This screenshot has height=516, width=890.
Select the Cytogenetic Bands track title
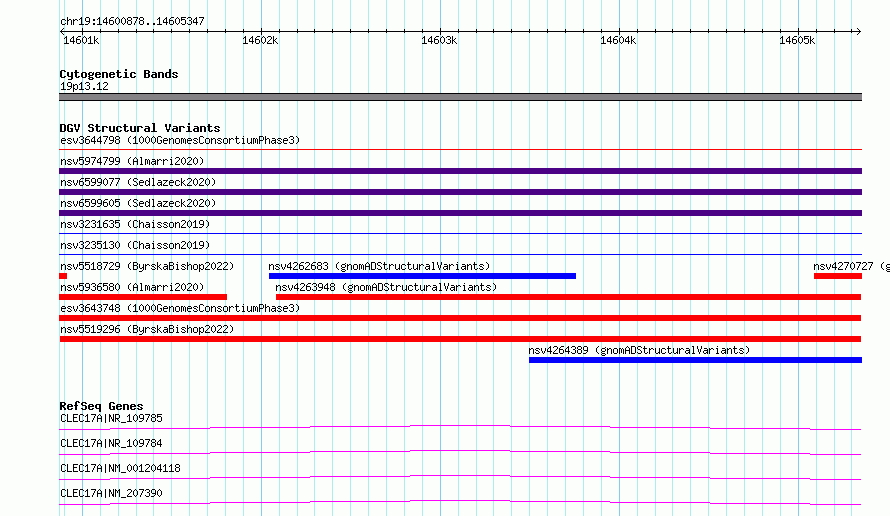119,74
